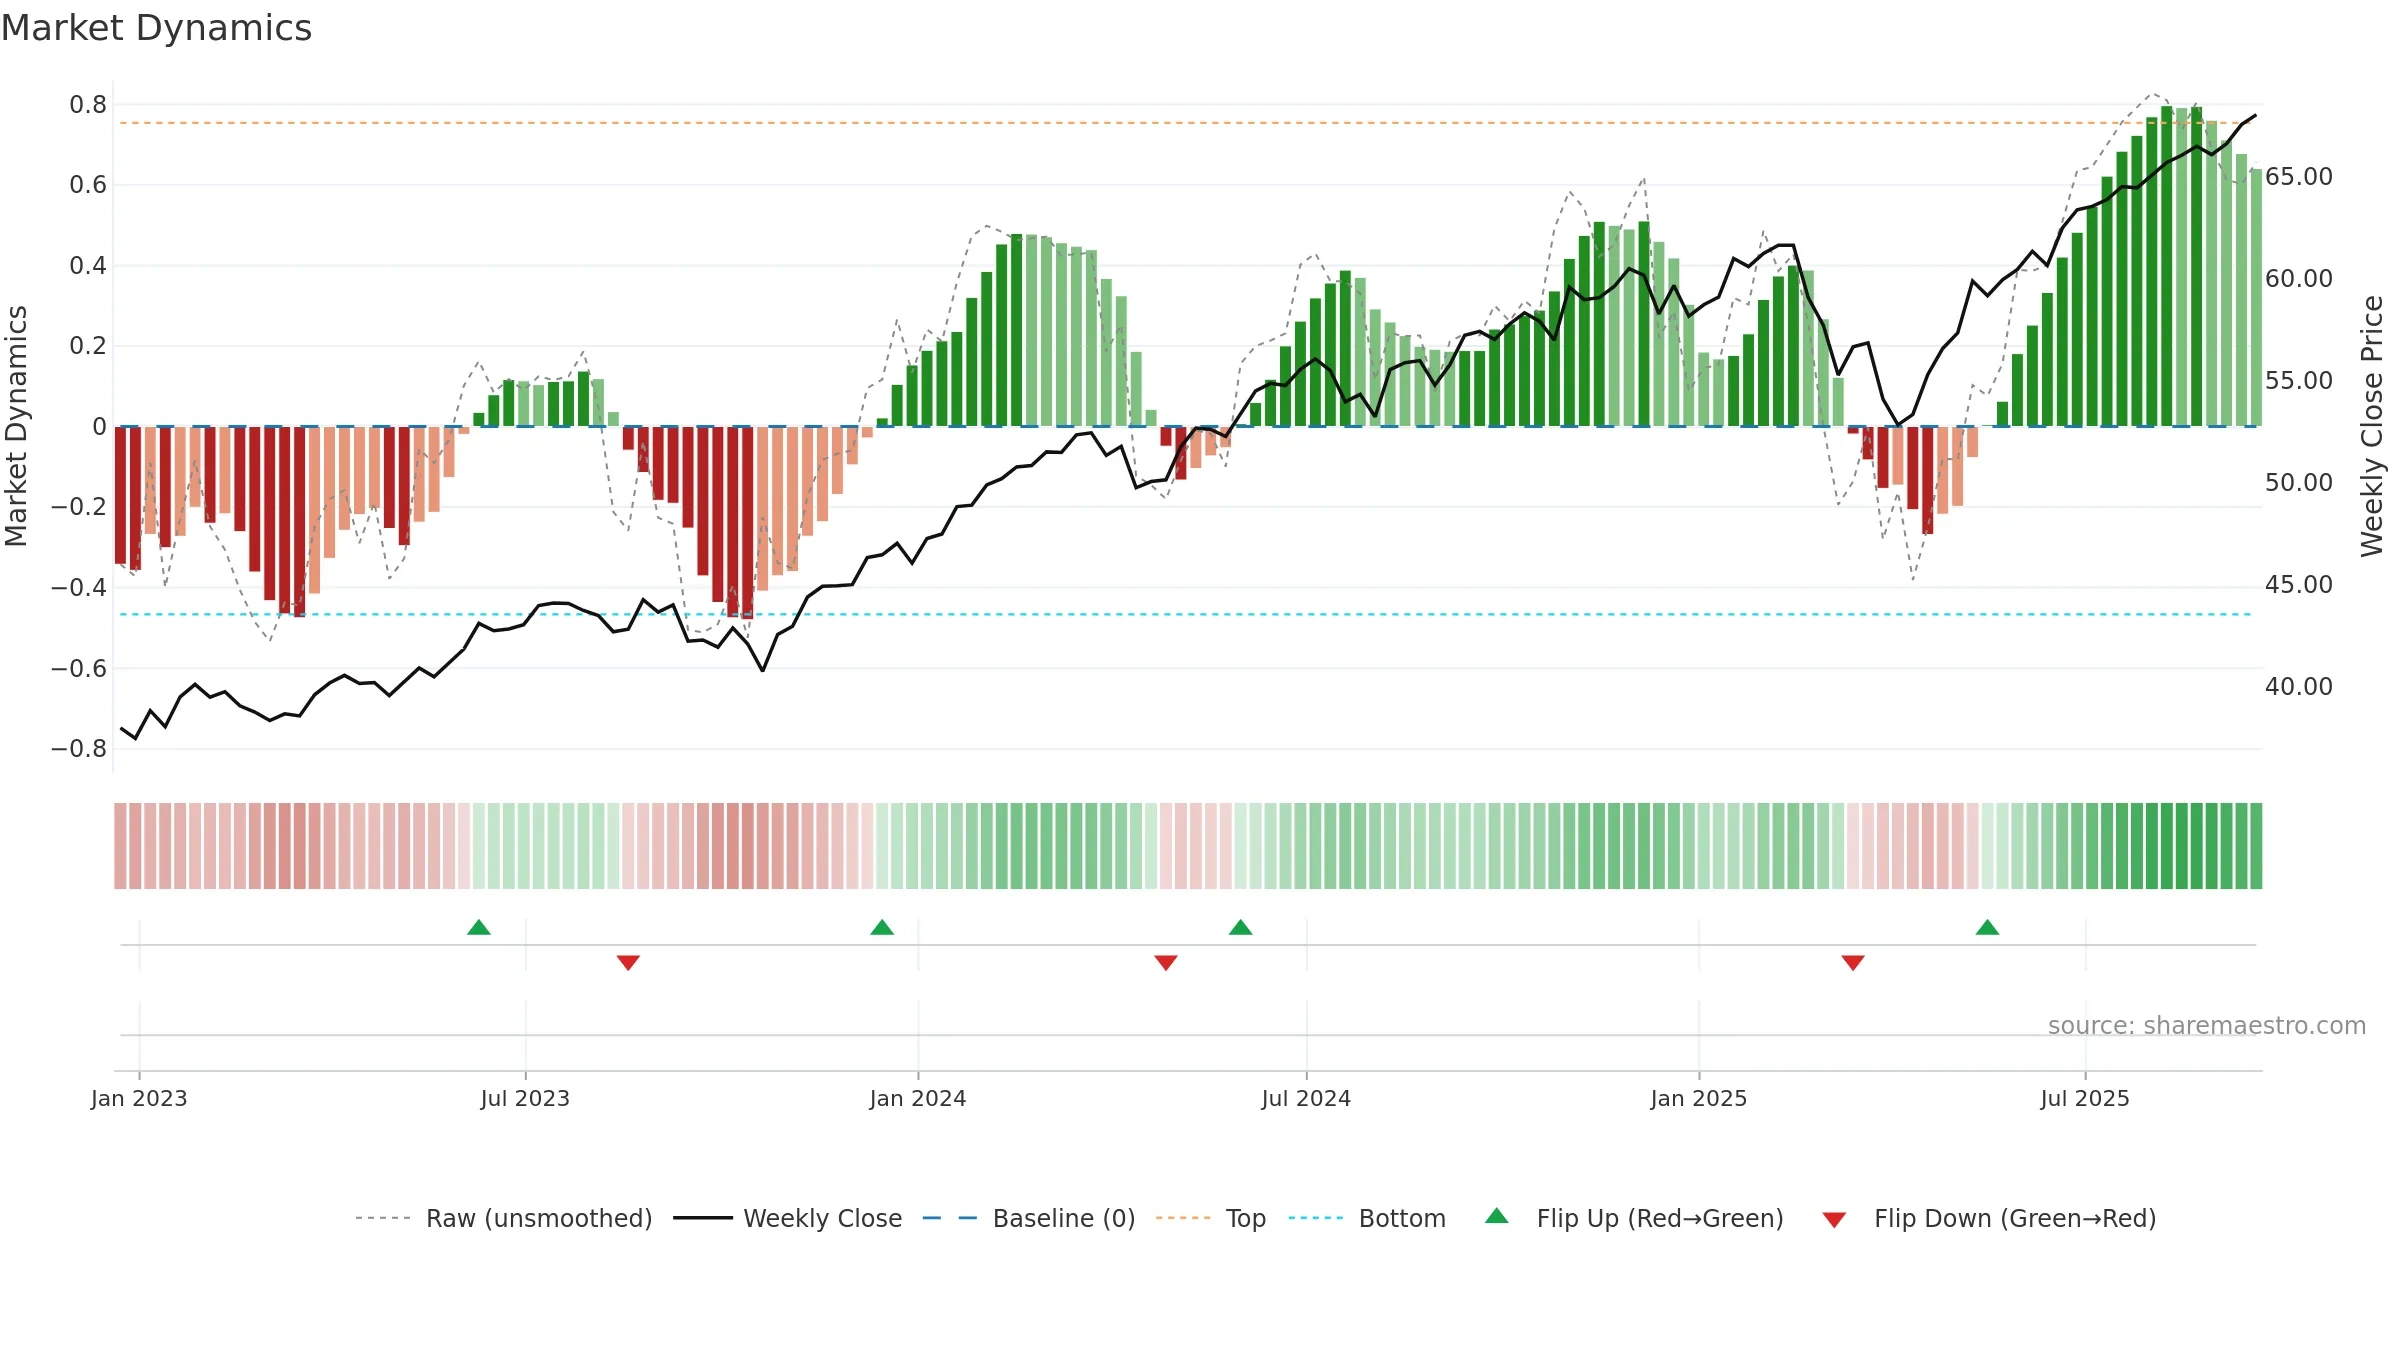This screenshot has width=2400, height=1350.
Task: Click the green flip-up marker before Jul 2025
Action: [x=1988, y=927]
